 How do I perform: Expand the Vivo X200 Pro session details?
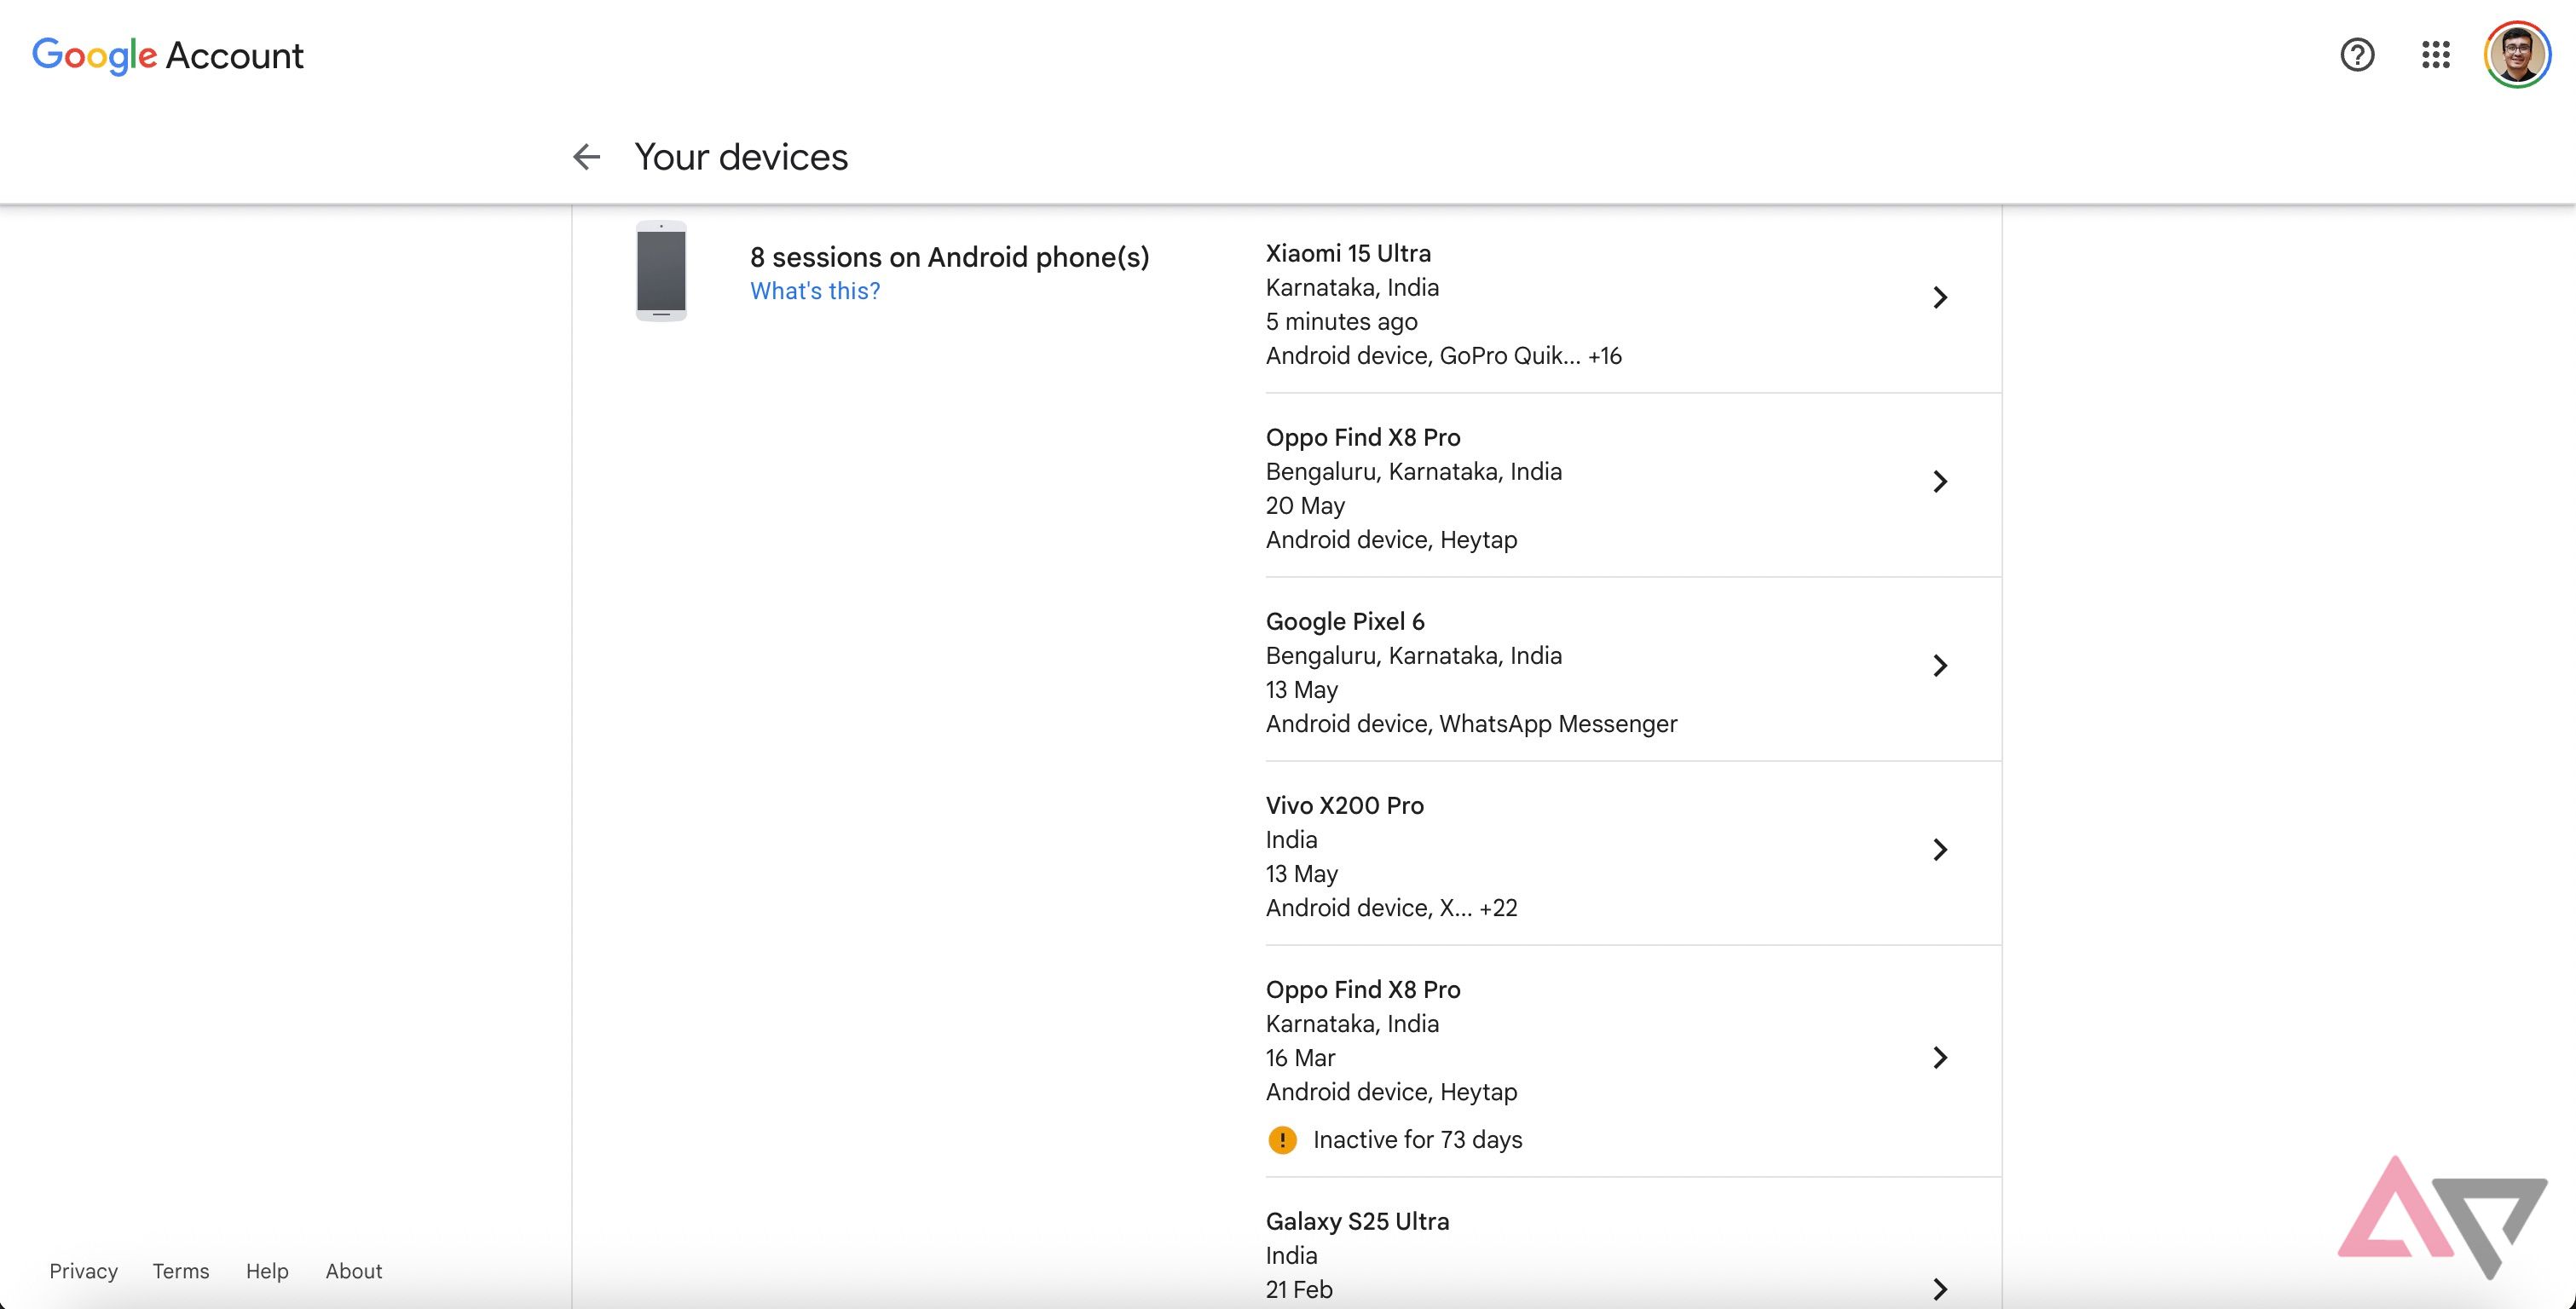pos(1941,850)
